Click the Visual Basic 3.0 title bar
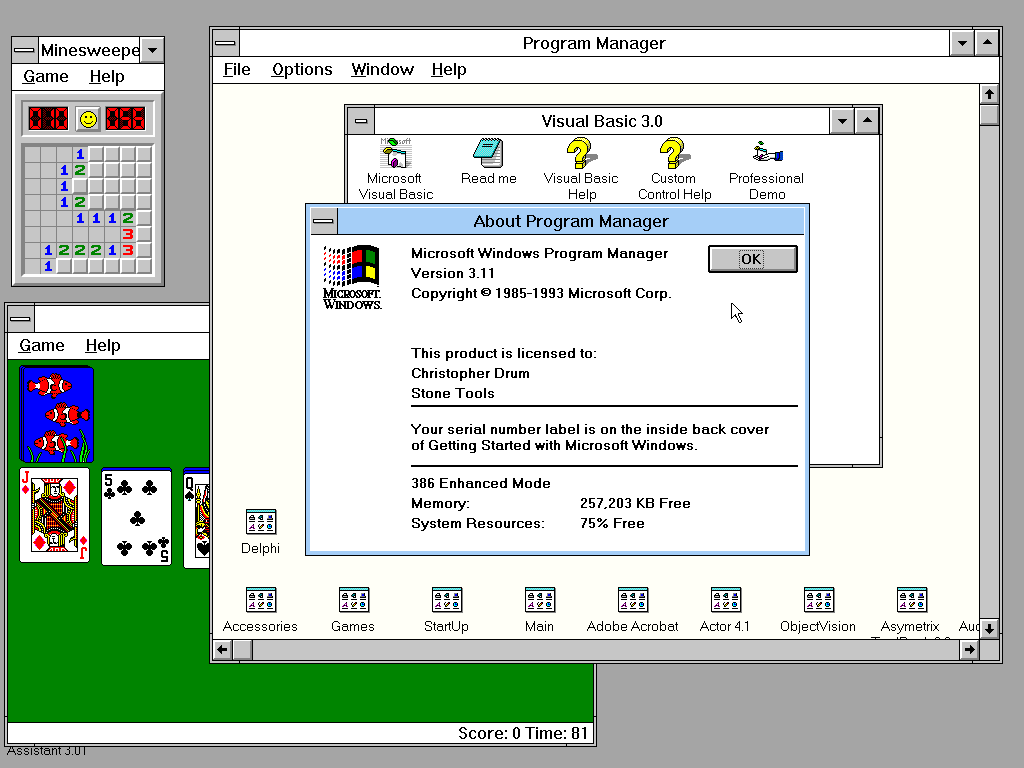Image resolution: width=1024 pixels, height=768 pixels. (x=601, y=121)
